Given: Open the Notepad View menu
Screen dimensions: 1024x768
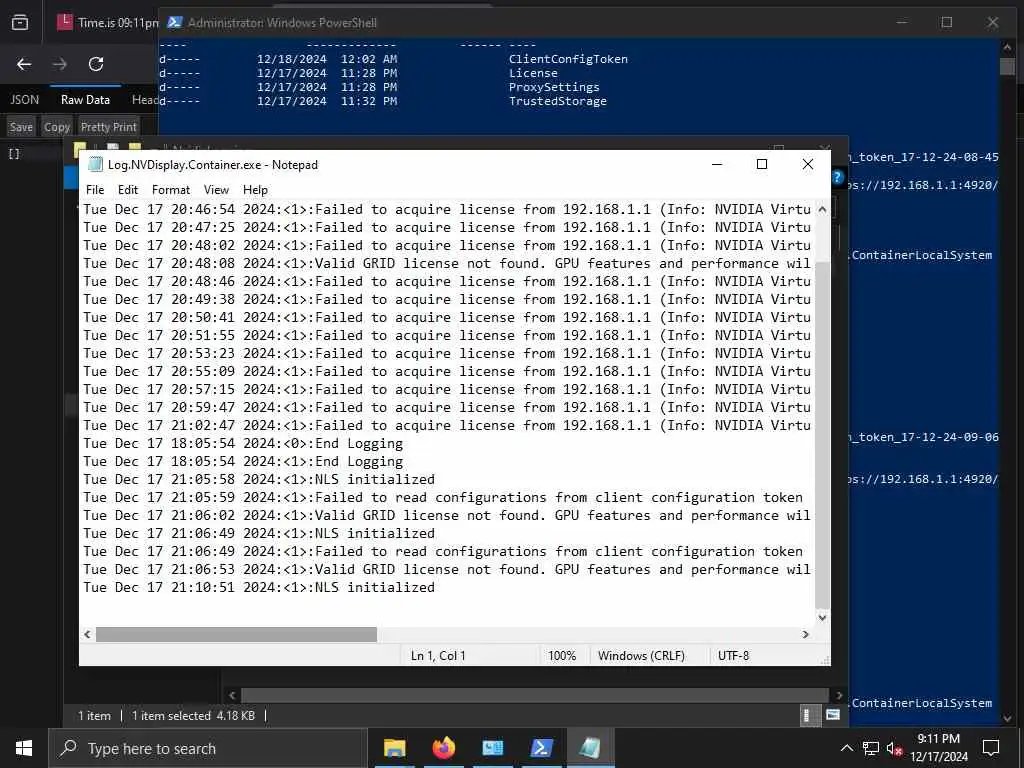Looking at the screenshot, I should [x=216, y=189].
